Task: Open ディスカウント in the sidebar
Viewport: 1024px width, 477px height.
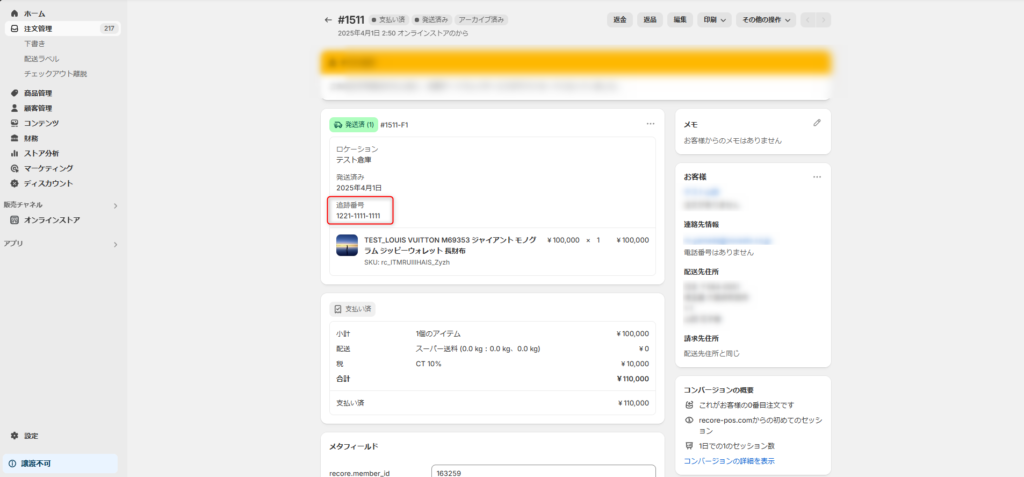Action: pyautogui.click(x=49, y=184)
